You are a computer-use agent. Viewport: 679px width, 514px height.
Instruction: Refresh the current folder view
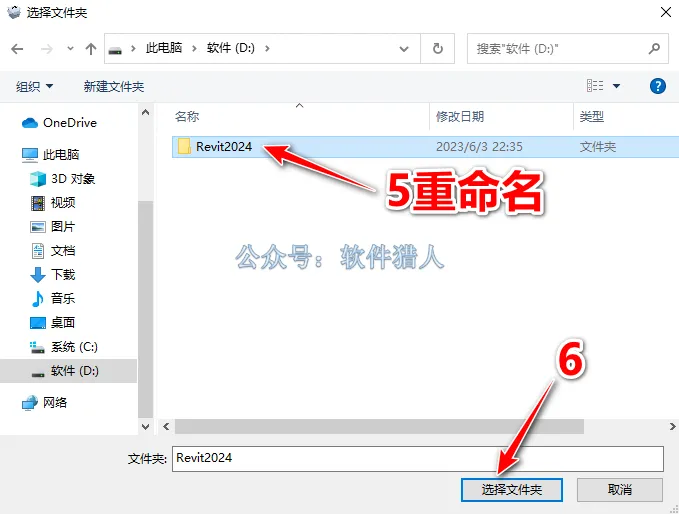tap(438, 48)
